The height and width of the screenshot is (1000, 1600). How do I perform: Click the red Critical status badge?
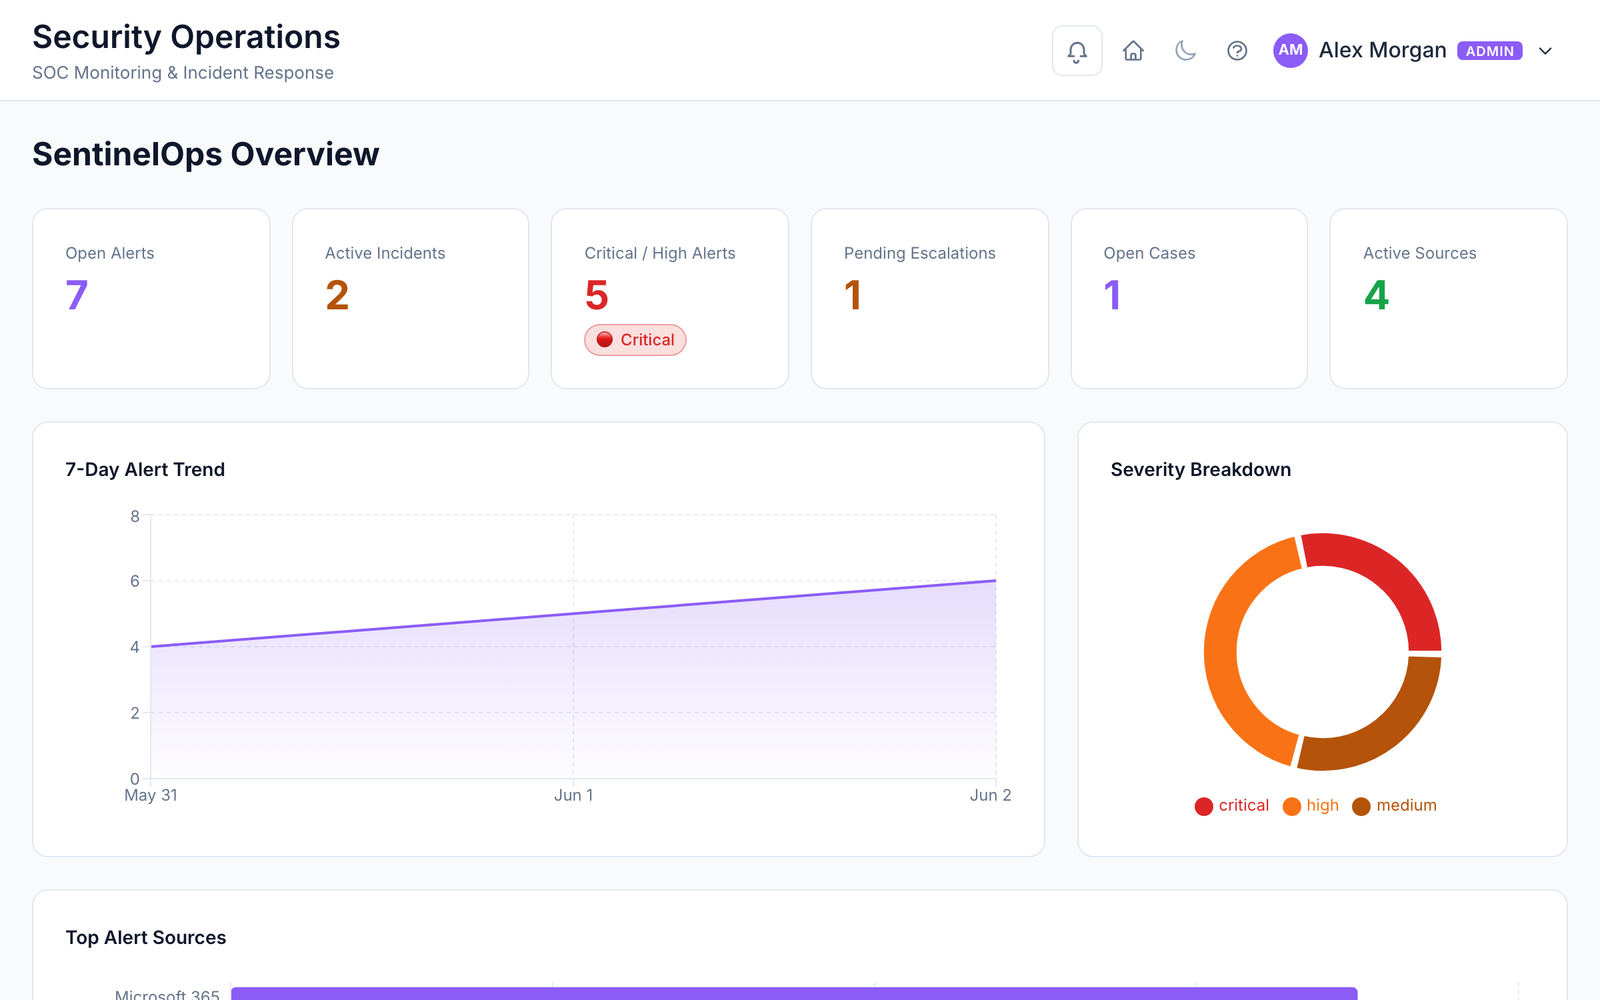click(x=635, y=340)
